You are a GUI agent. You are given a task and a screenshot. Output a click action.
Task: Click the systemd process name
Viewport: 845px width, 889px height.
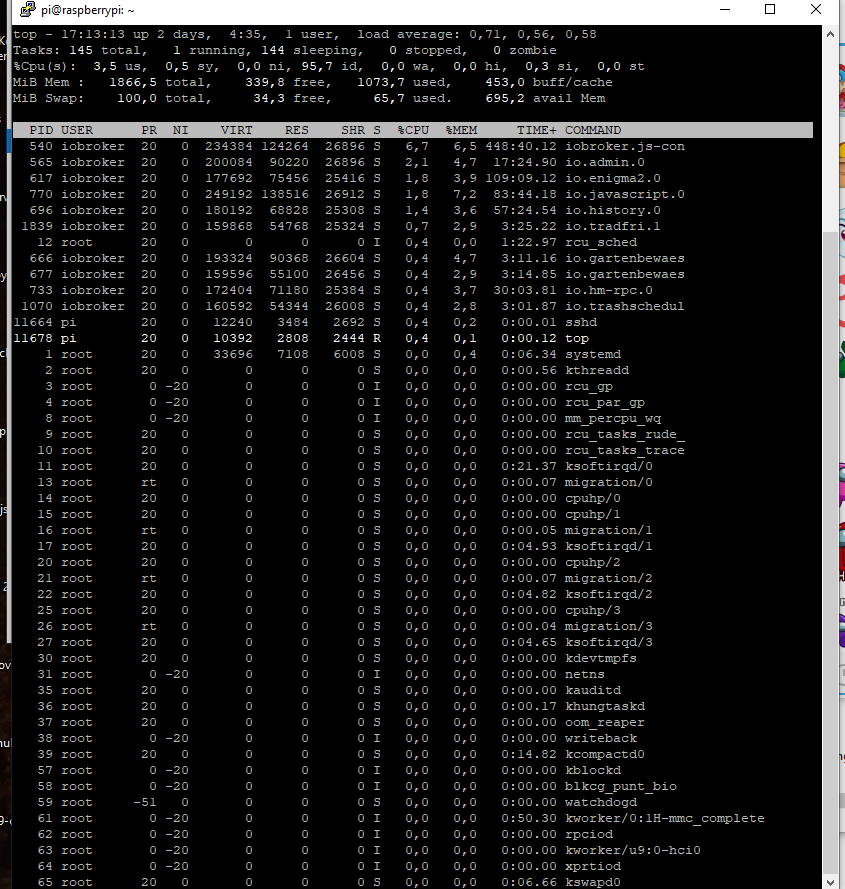click(593, 354)
